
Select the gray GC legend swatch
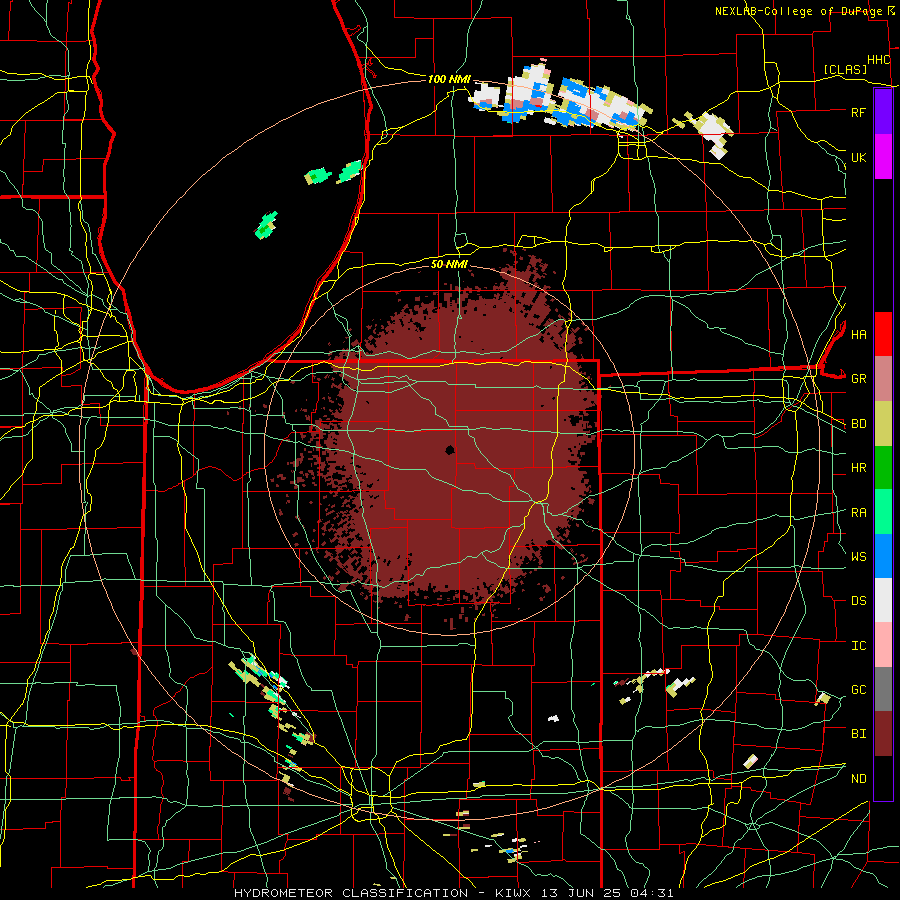coord(883,689)
